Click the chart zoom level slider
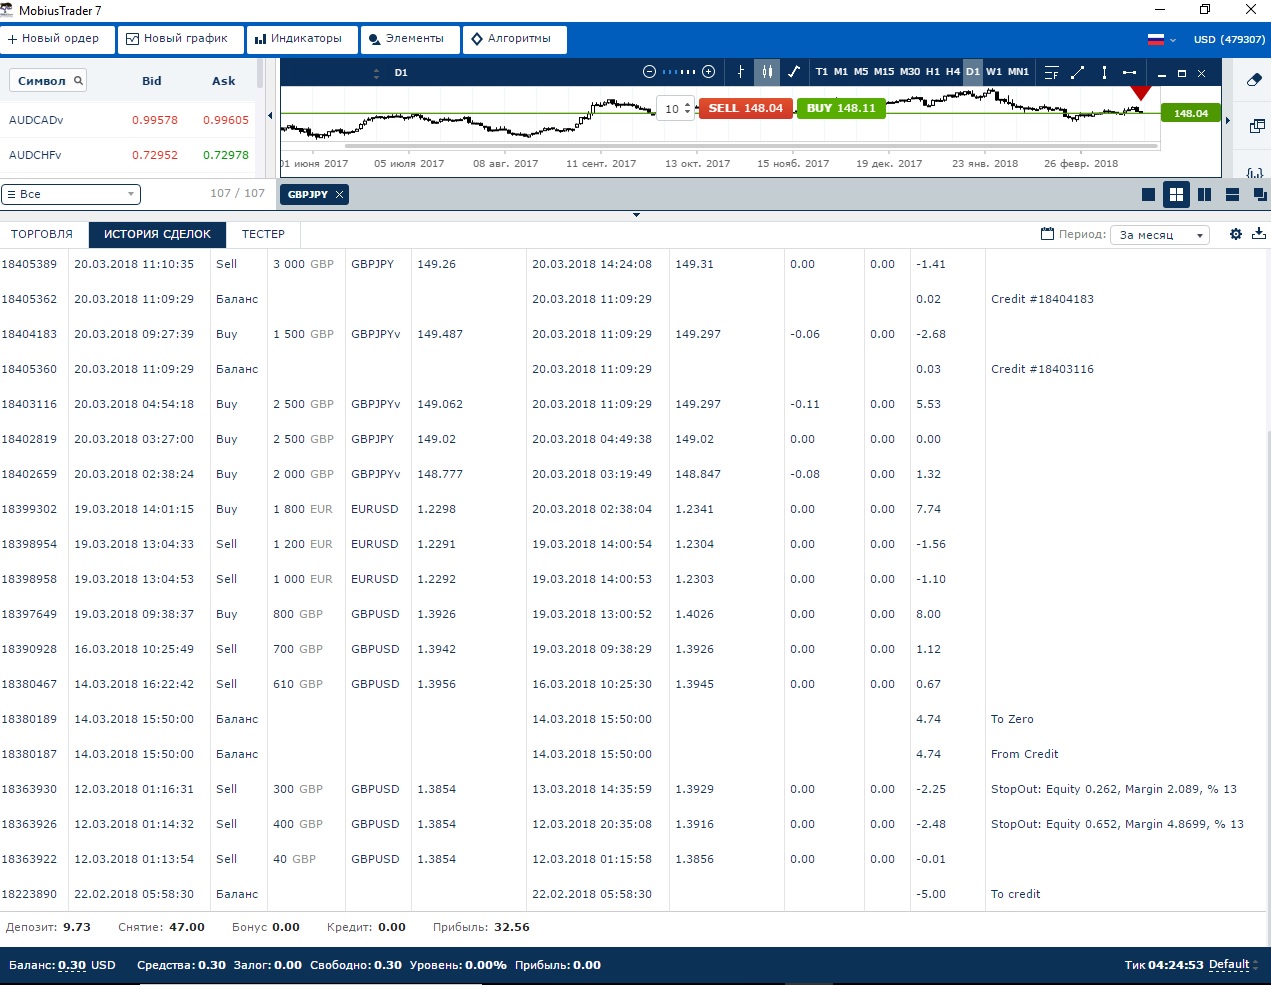Viewport: 1271px width, 985px height. pos(679,72)
